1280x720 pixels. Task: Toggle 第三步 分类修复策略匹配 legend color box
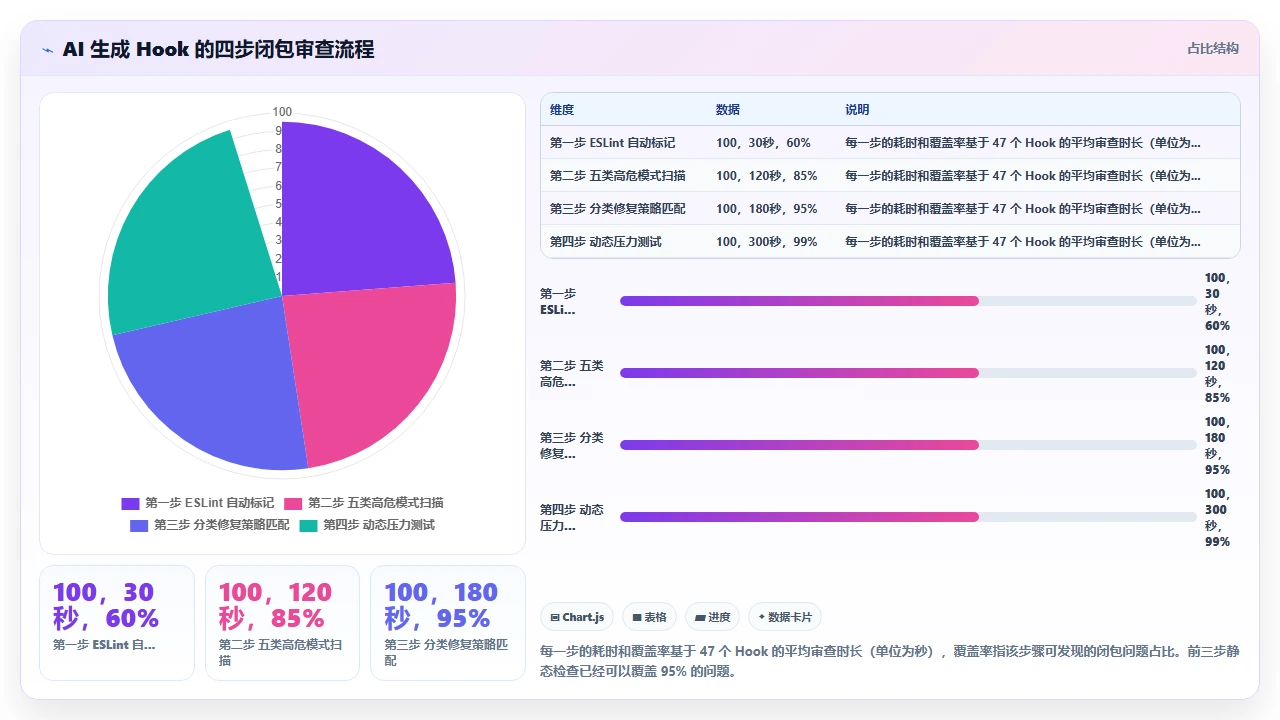(139, 525)
